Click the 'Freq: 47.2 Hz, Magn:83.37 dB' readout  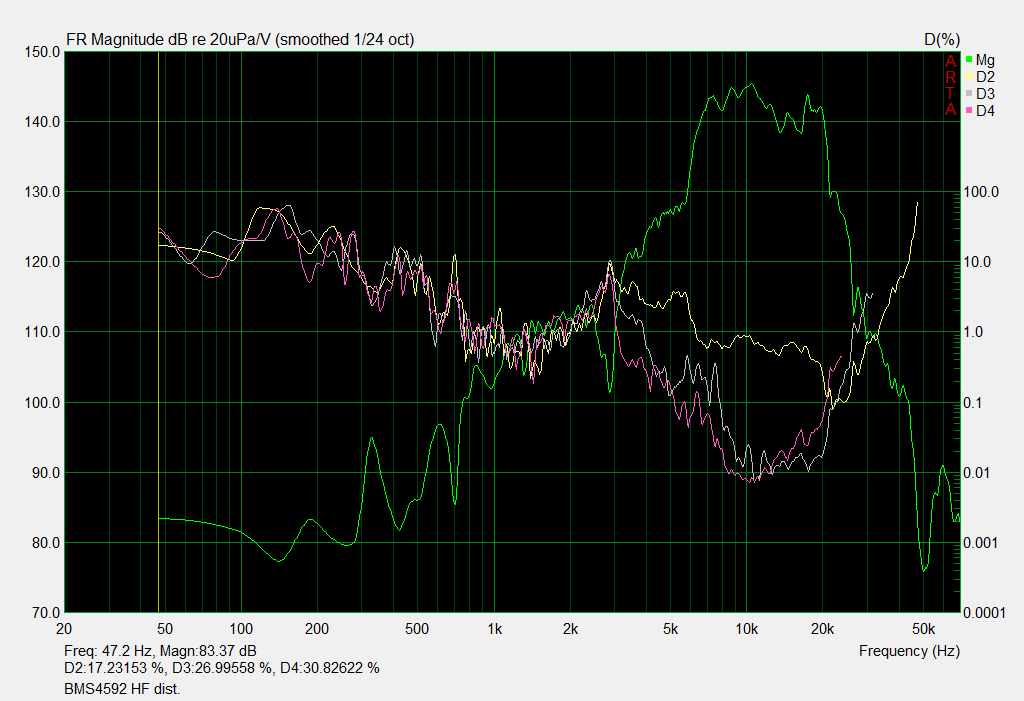[160, 651]
